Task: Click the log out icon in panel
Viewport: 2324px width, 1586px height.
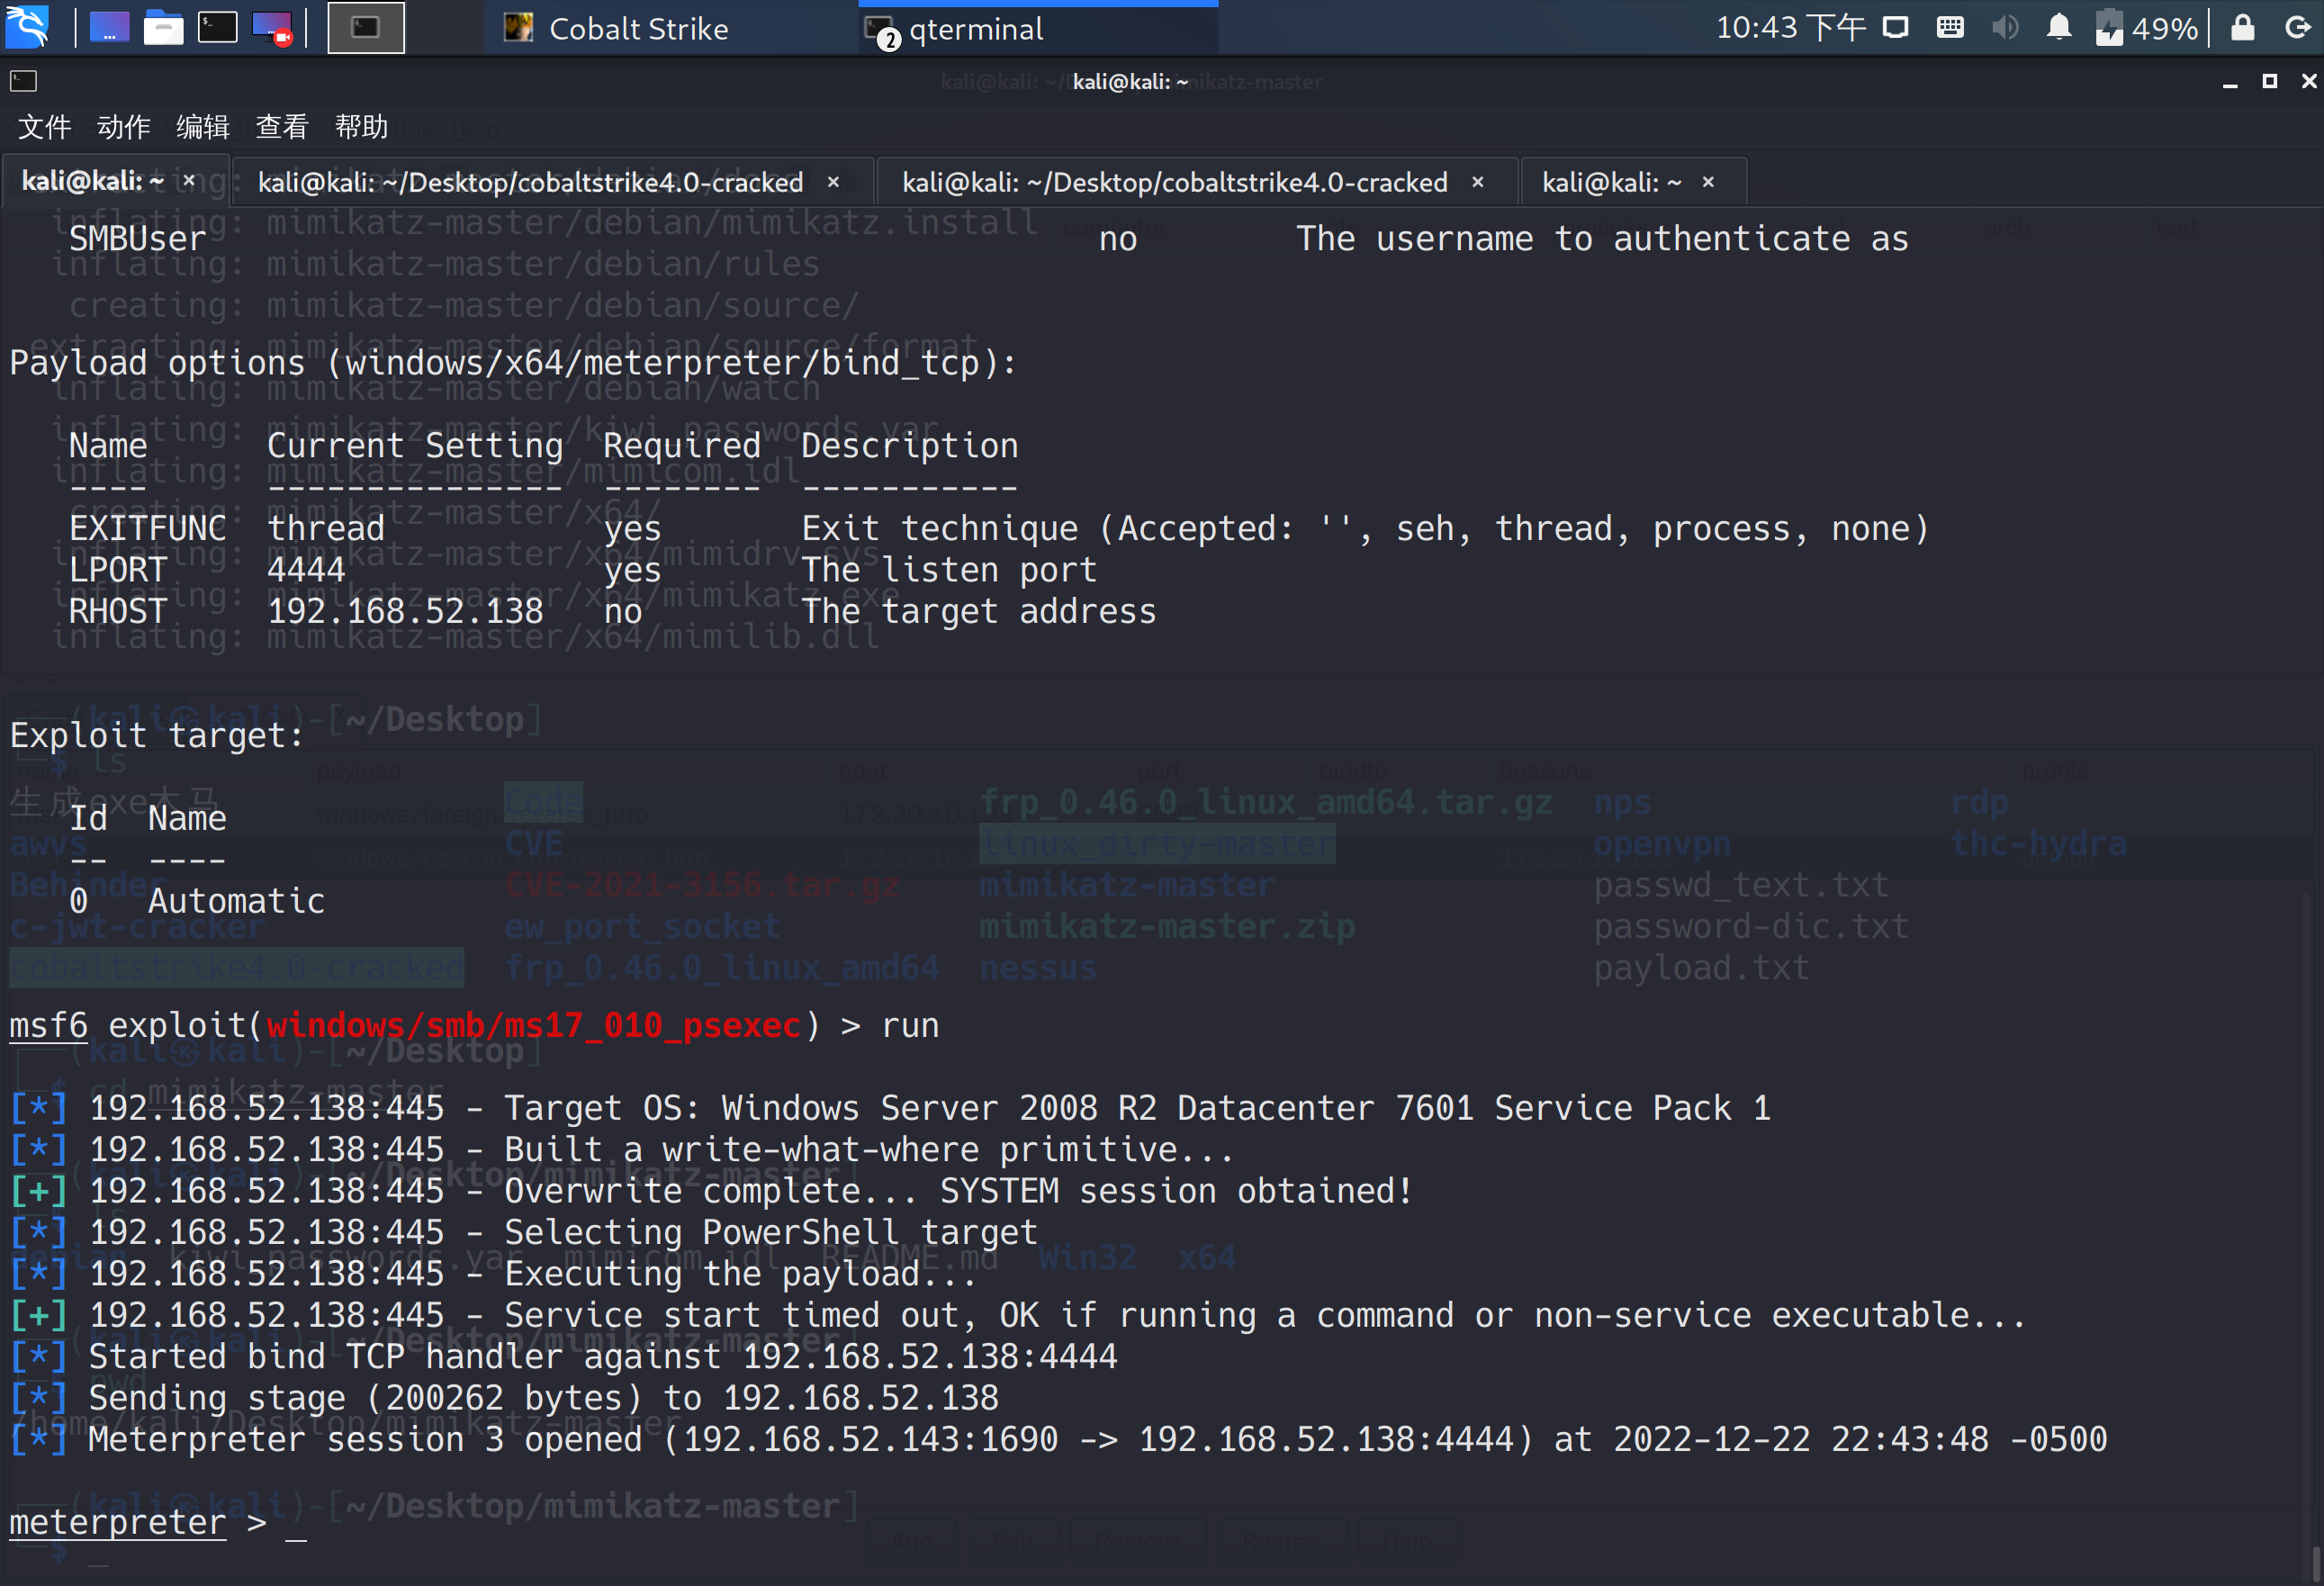Action: [x=2298, y=28]
